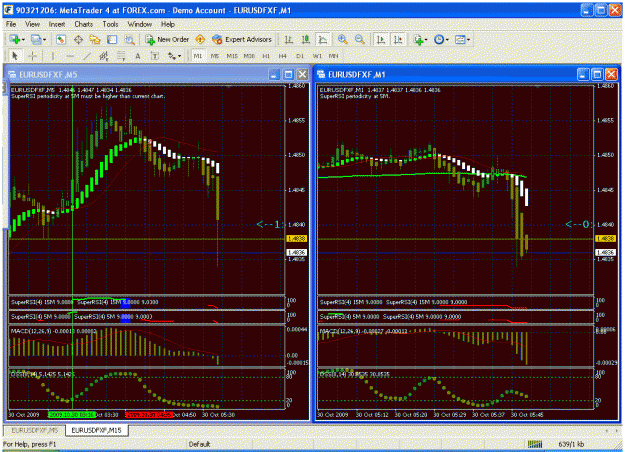Viewport: 625px width, 452px height.
Task: Select the text label tool
Action: click(x=155, y=56)
